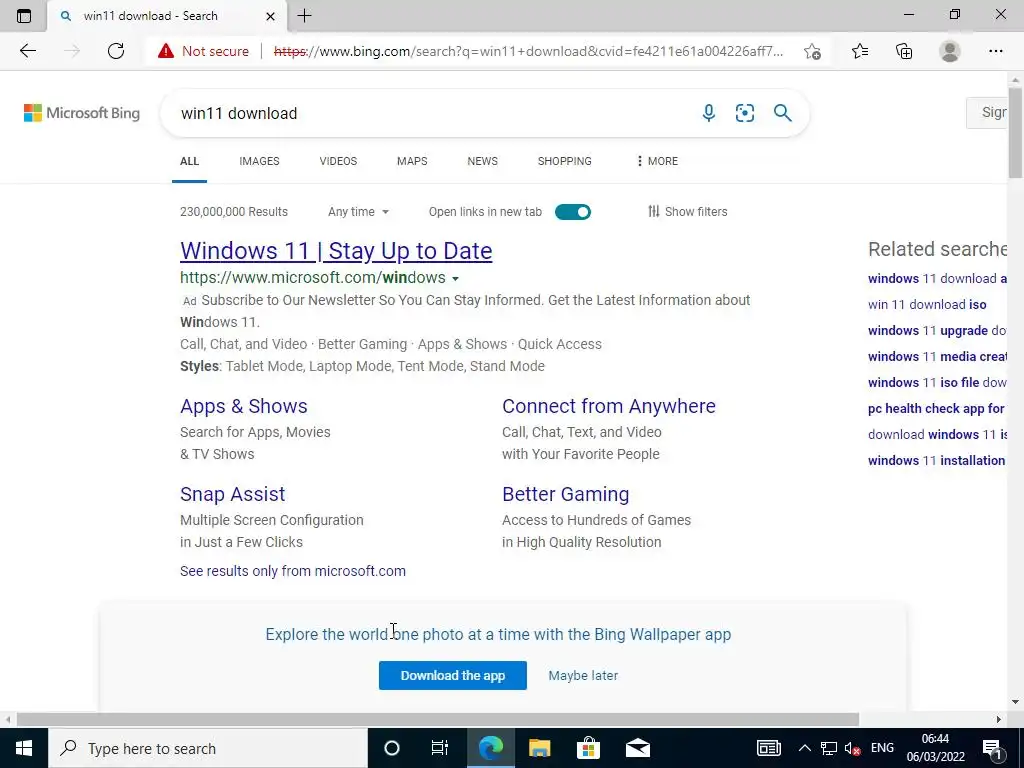Open the MORE search categories menu
The width and height of the screenshot is (1024, 768).
(x=657, y=161)
